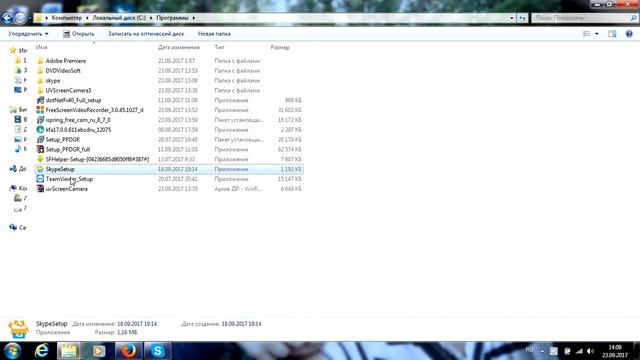
Task: Go to Компьютер in the breadcrumb
Action: (x=67, y=18)
